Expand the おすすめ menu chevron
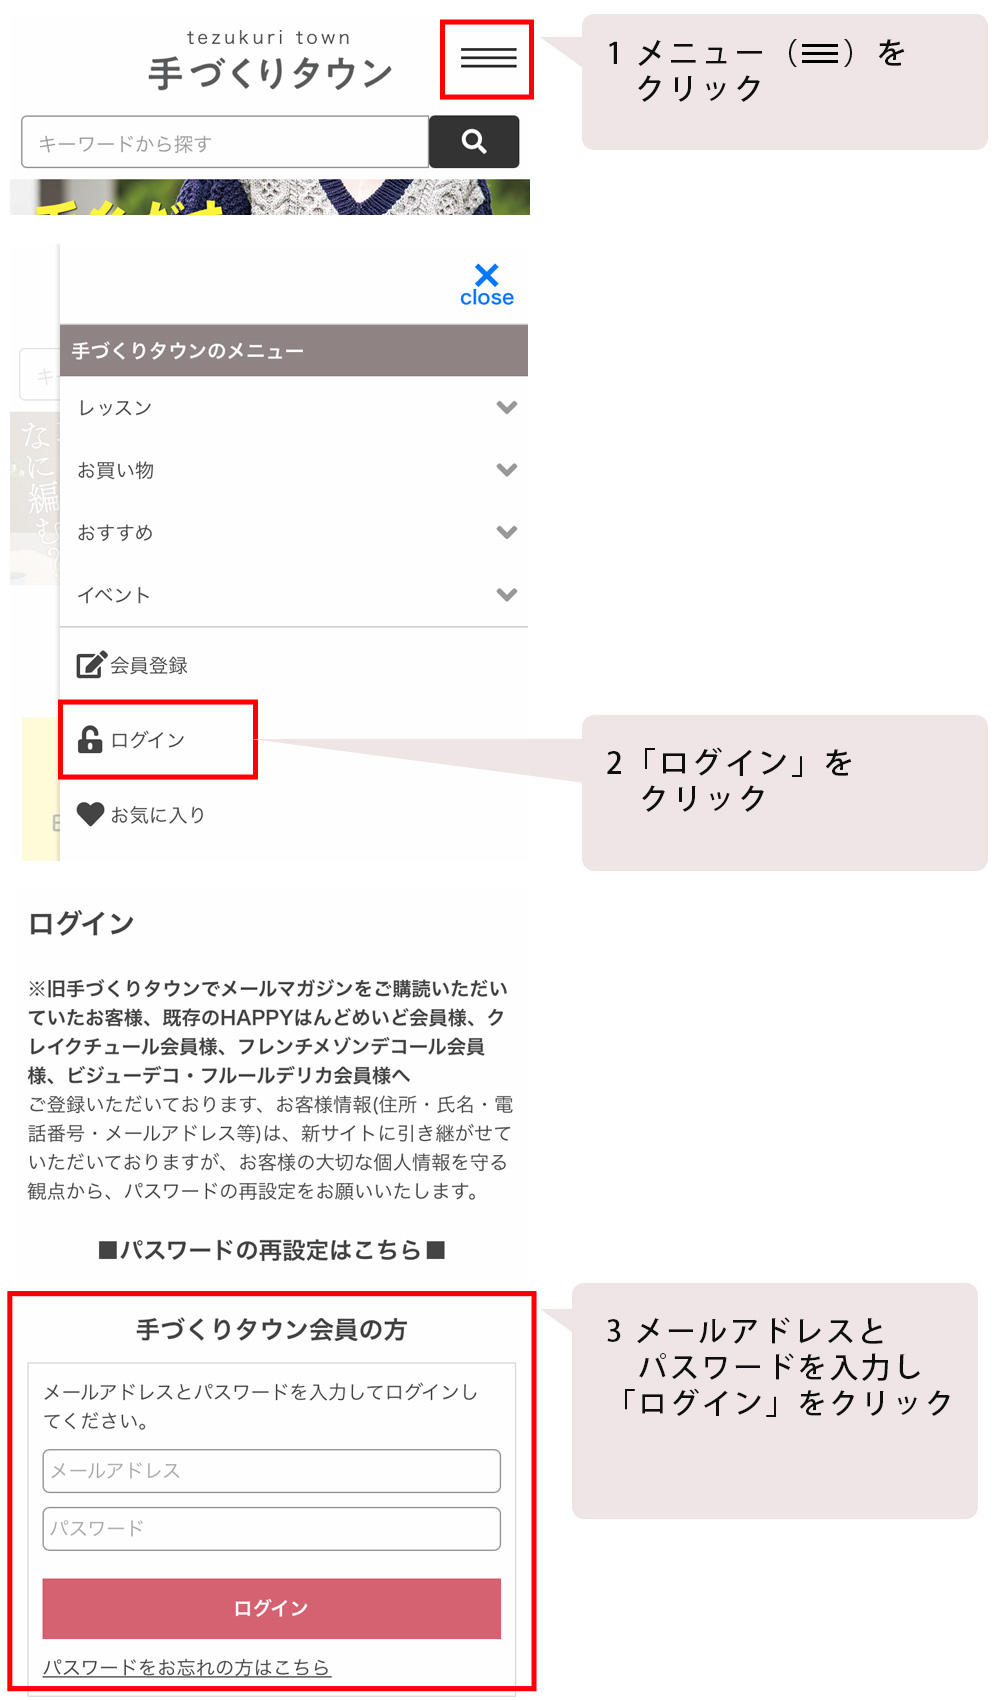This screenshot has height=1700, width=1000. (x=507, y=532)
